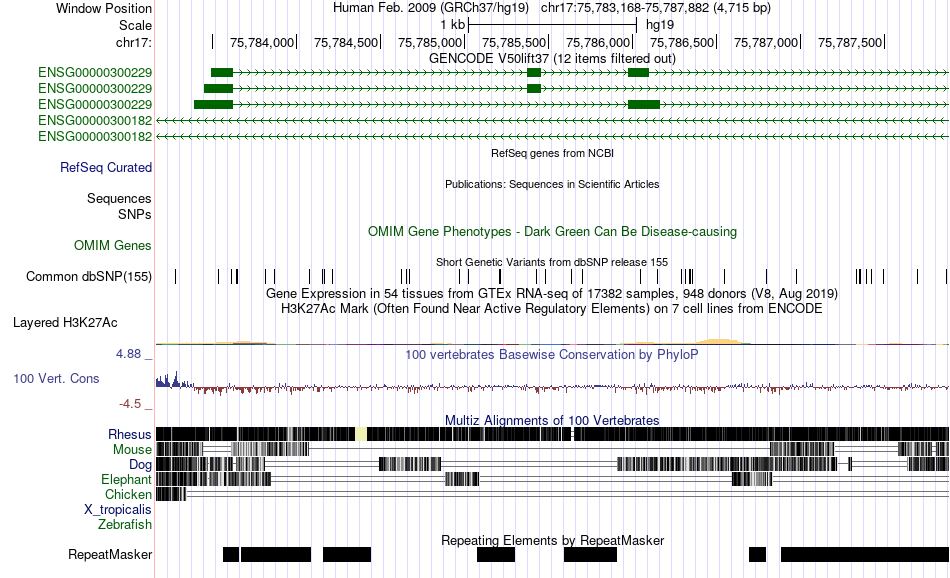Select the Elephant alignment row label

tap(126, 480)
